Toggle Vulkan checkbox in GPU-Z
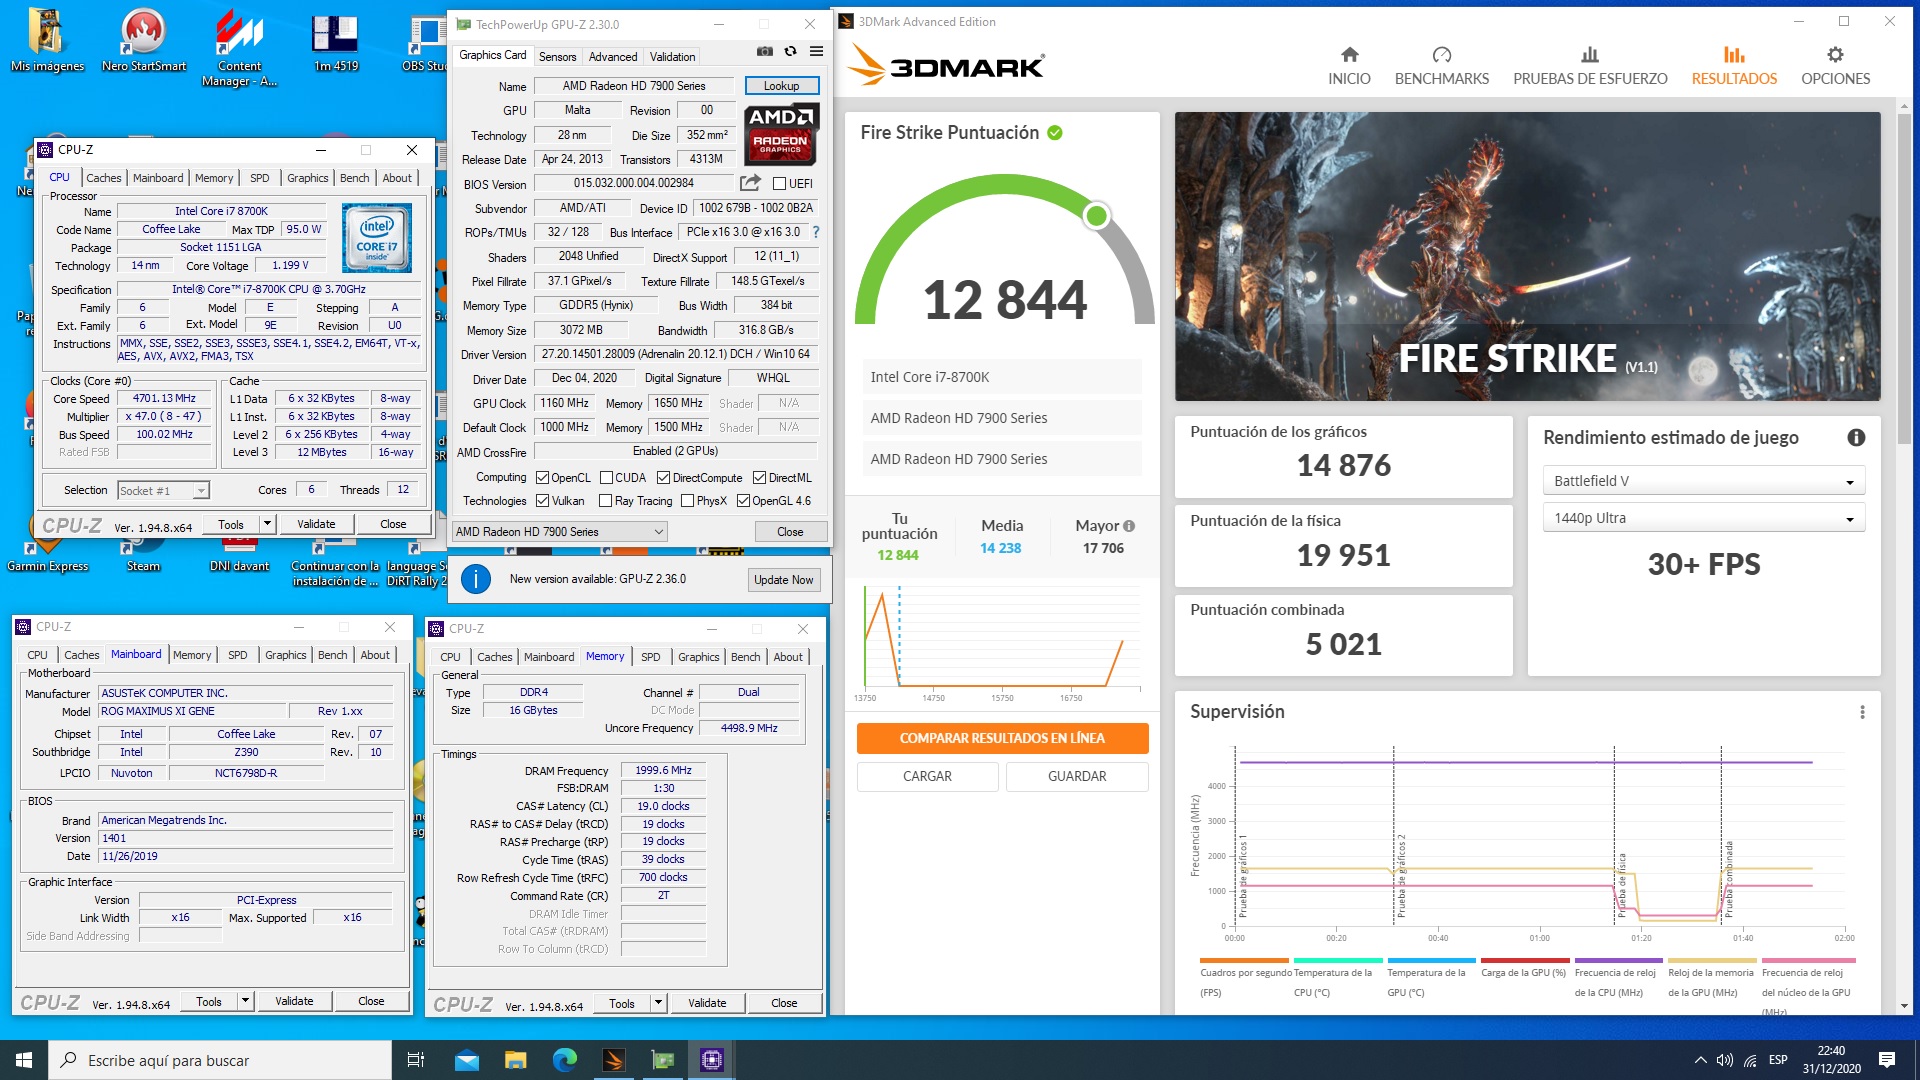Screen dimensions: 1920x1080 (543, 501)
